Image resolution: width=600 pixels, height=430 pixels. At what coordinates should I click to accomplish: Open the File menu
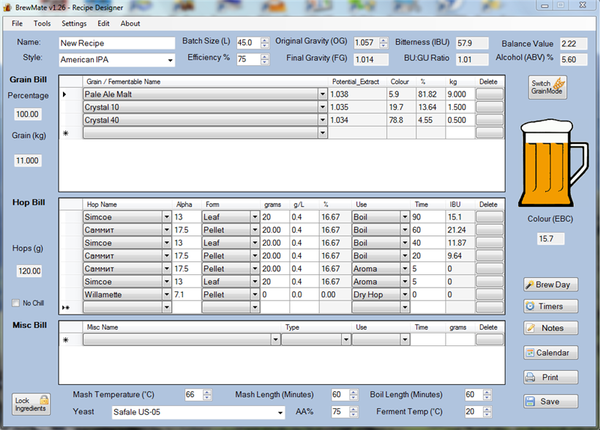(x=17, y=22)
